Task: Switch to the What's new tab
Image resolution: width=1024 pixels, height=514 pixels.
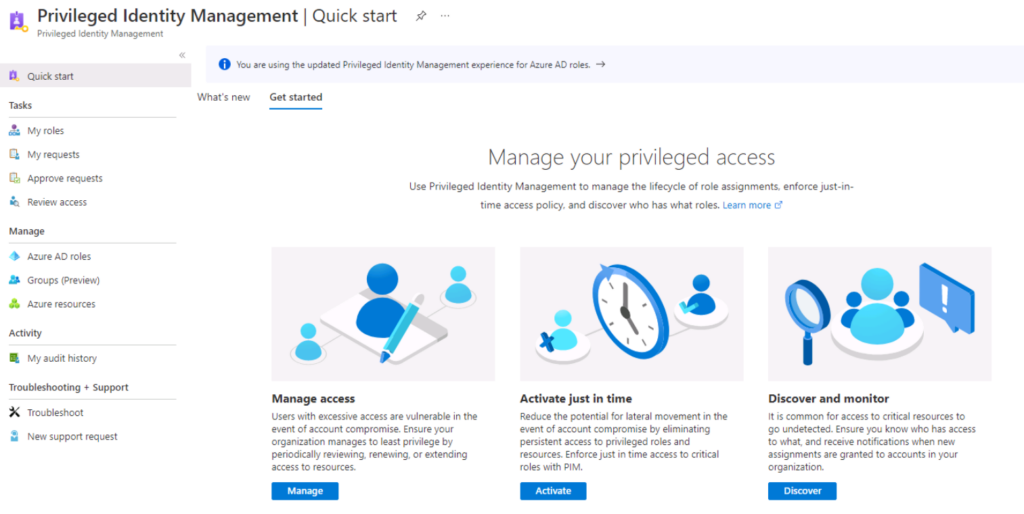Action: [x=223, y=97]
